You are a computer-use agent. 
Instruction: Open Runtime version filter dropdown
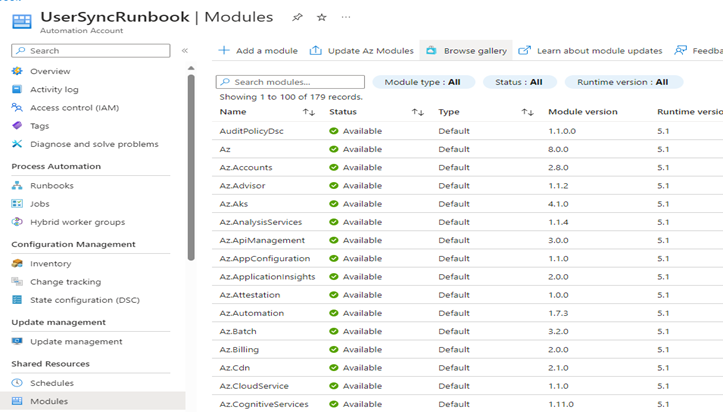click(623, 82)
